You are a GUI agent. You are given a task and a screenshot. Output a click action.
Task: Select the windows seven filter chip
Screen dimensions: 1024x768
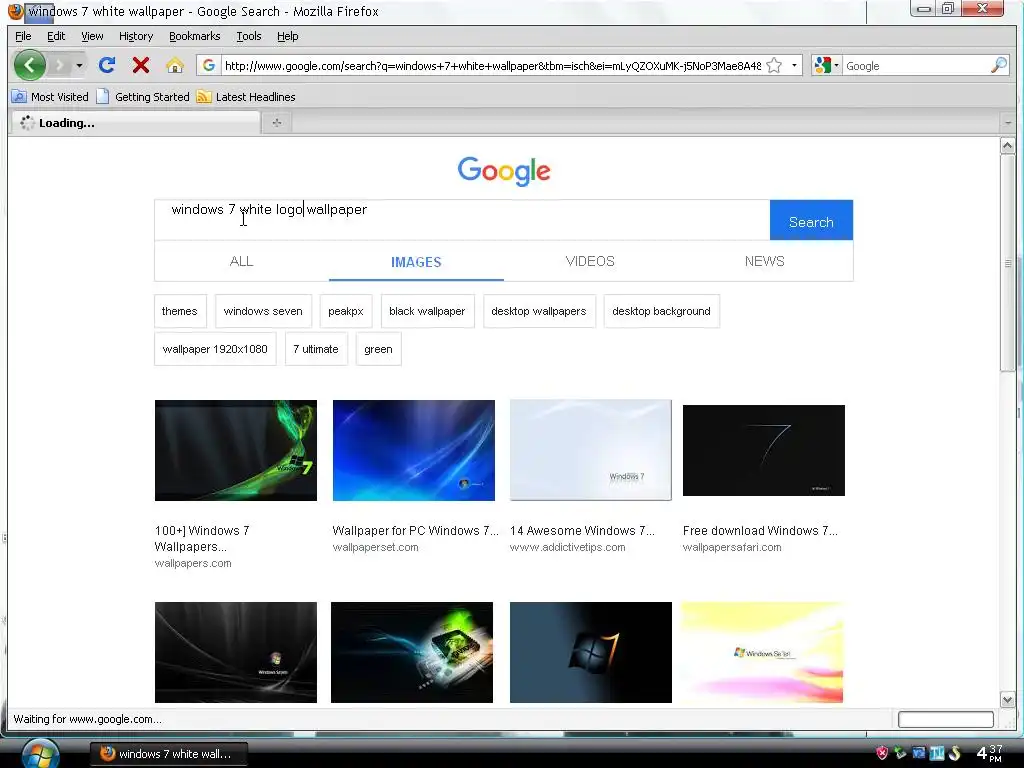[263, 312]
